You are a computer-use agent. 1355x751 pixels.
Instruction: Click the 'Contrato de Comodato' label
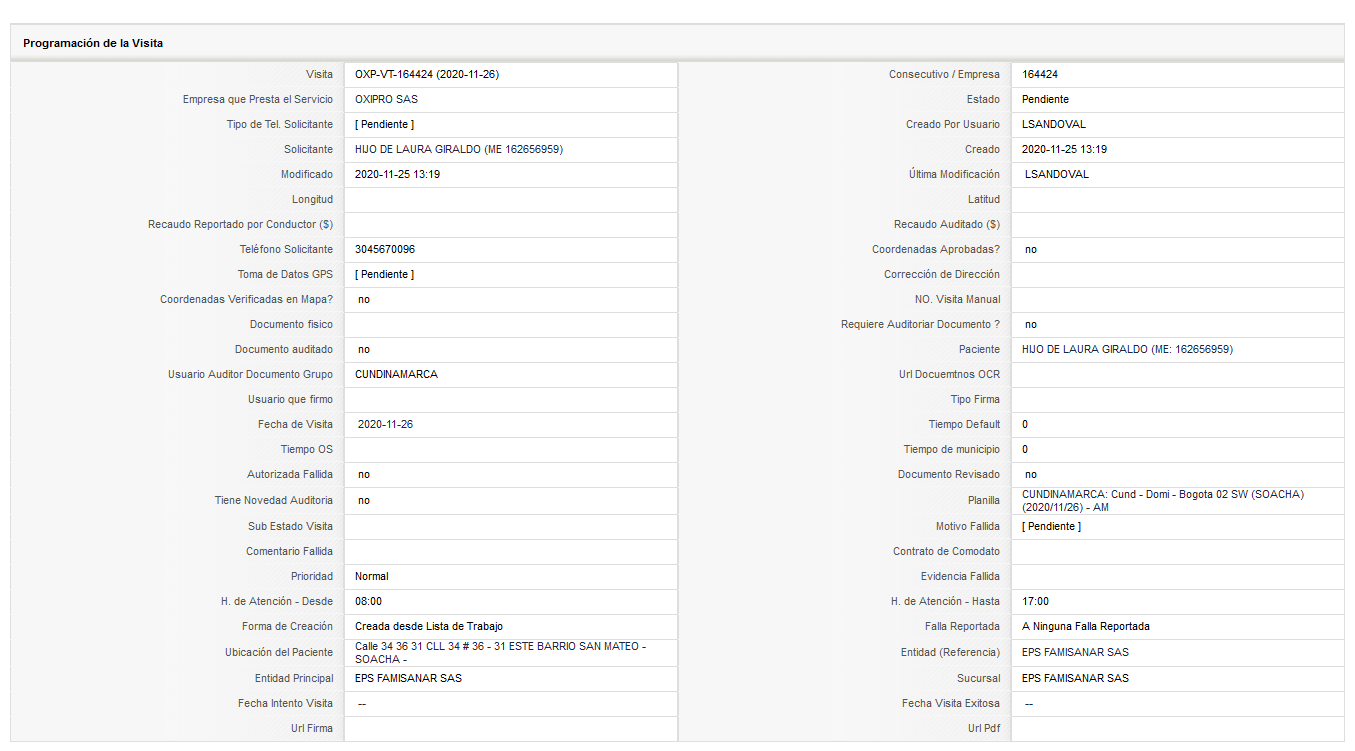(x=946, y=552)
